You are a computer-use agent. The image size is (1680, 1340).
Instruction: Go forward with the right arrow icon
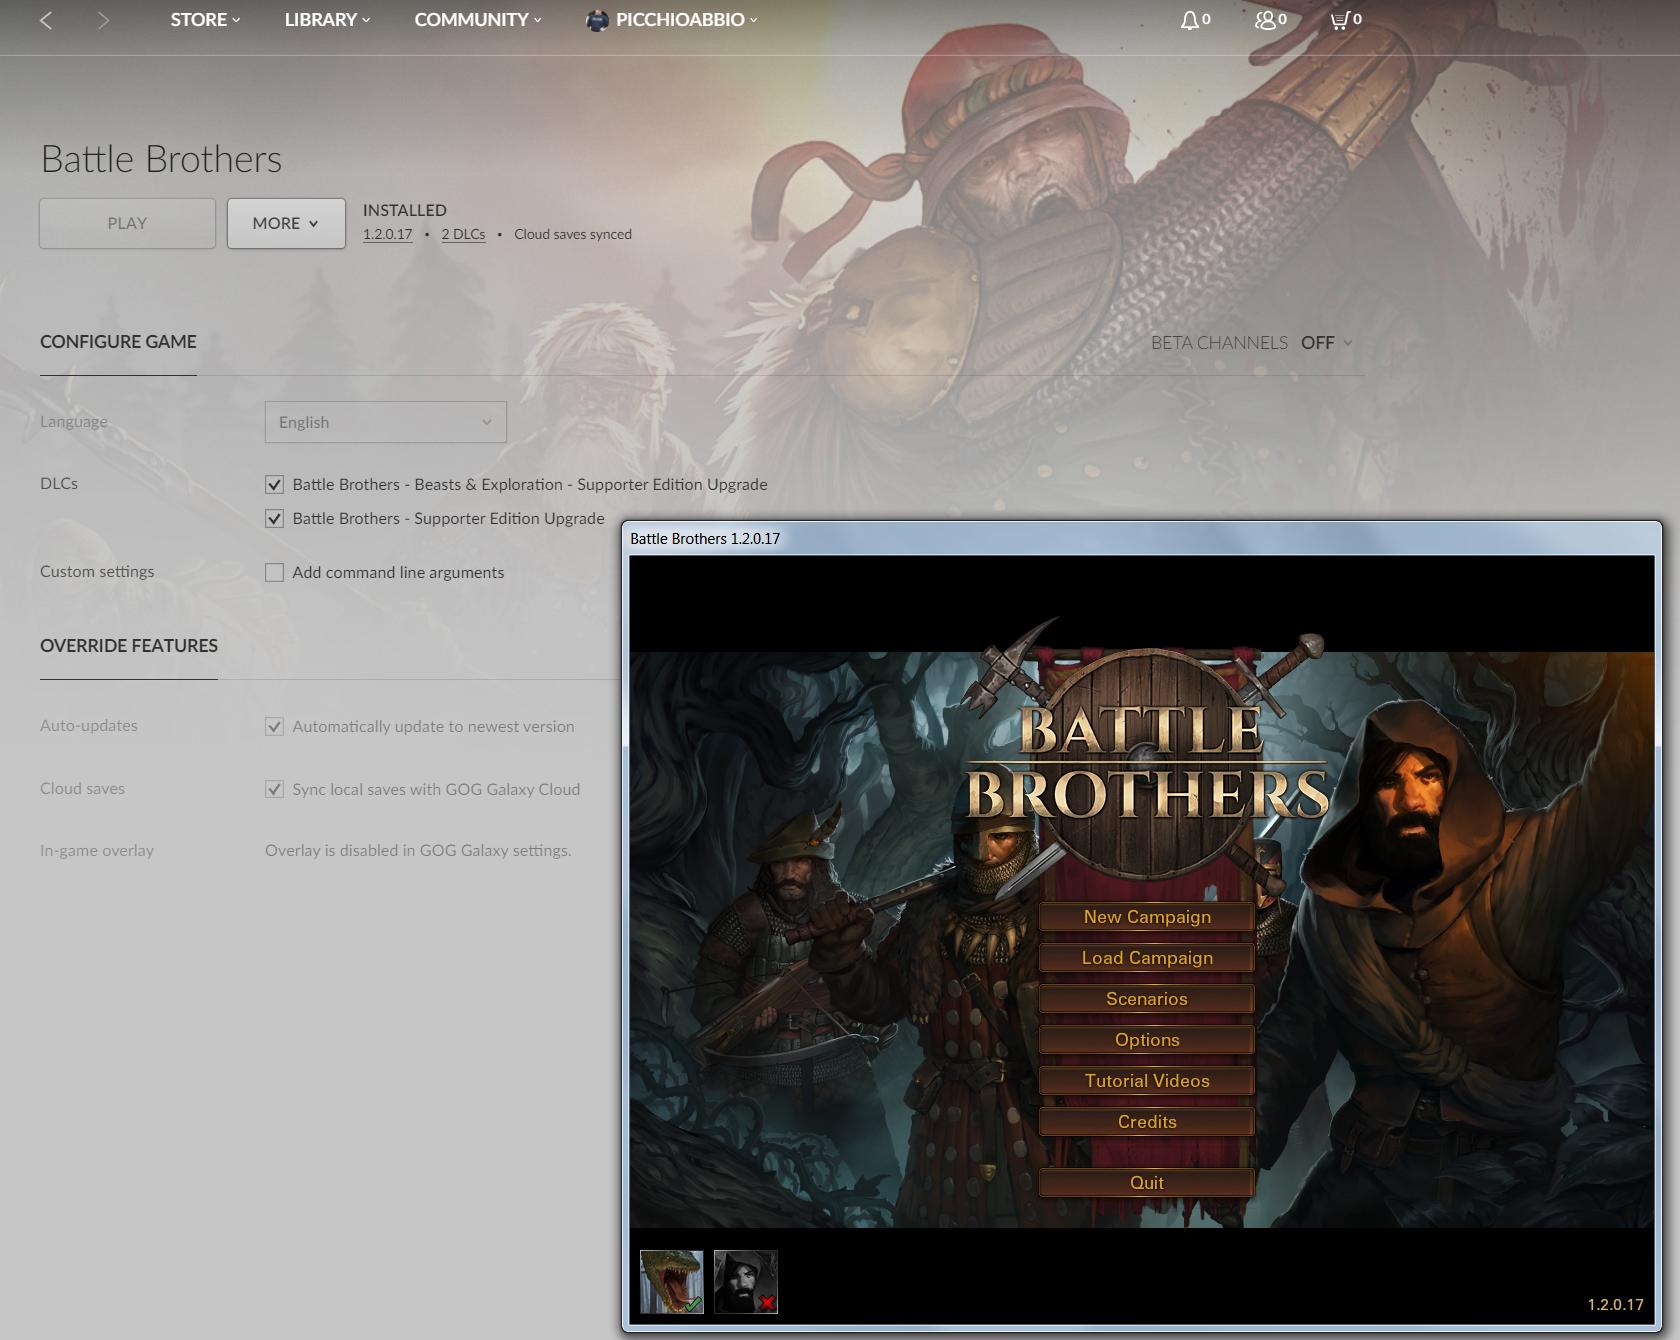[x=103, y=20]
